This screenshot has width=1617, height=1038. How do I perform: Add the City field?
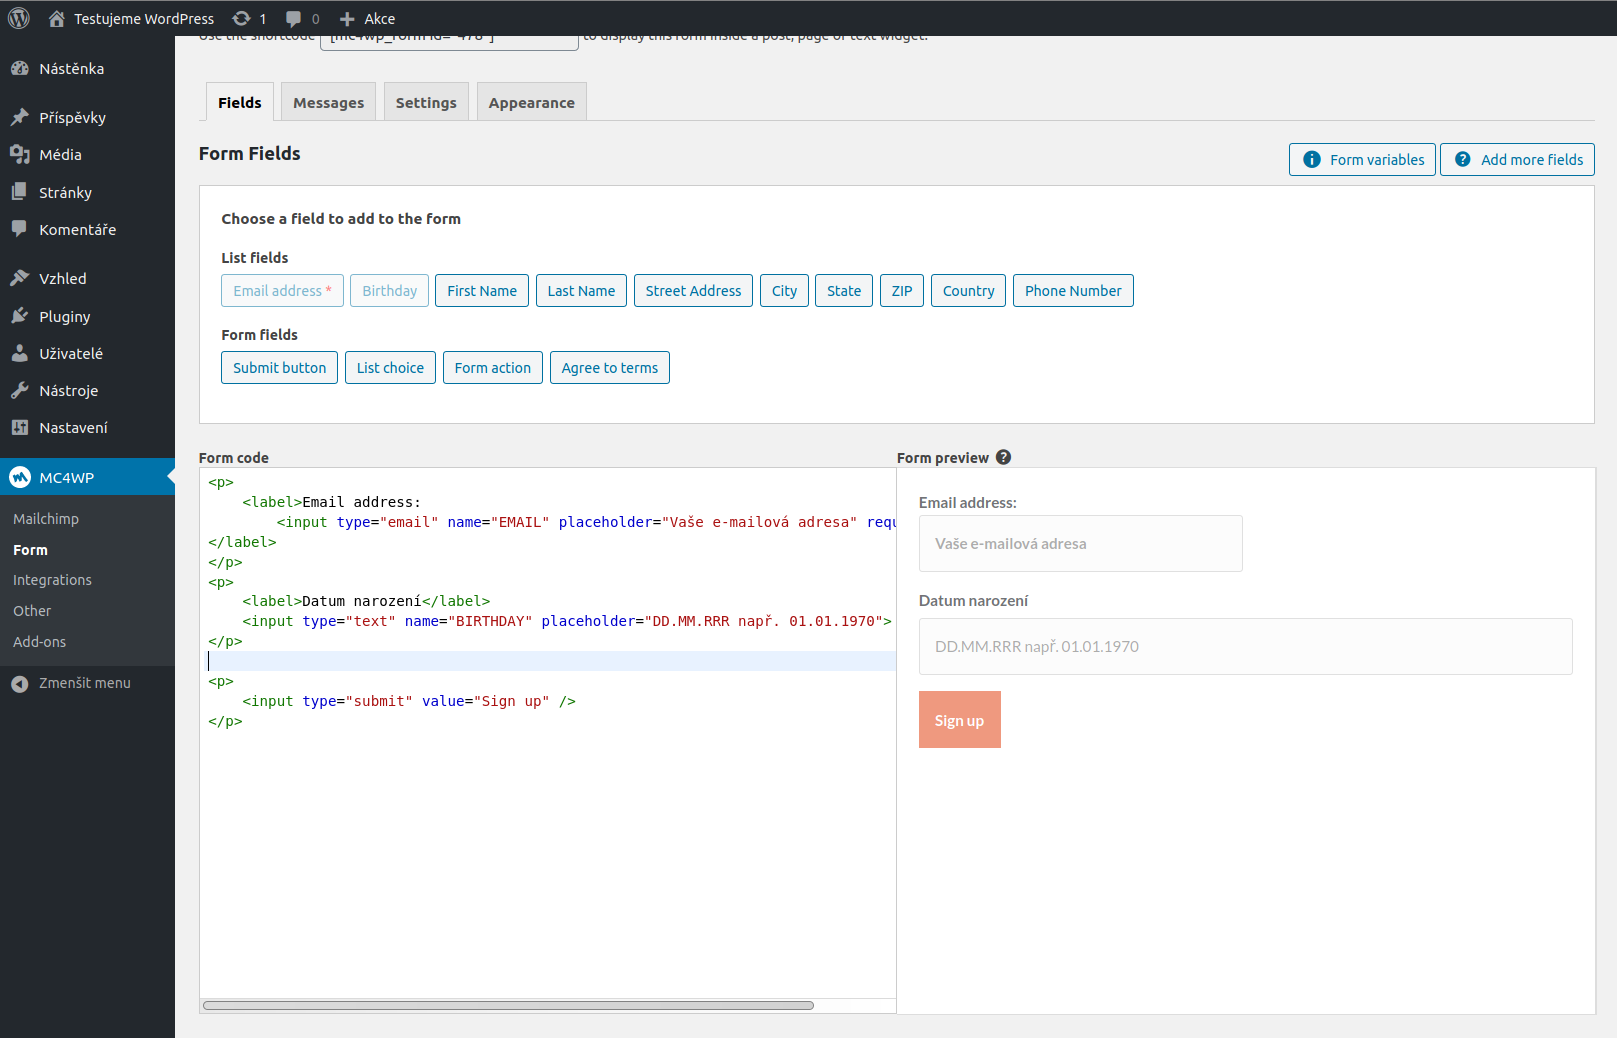pyautogui.click(x=785, y=291)
